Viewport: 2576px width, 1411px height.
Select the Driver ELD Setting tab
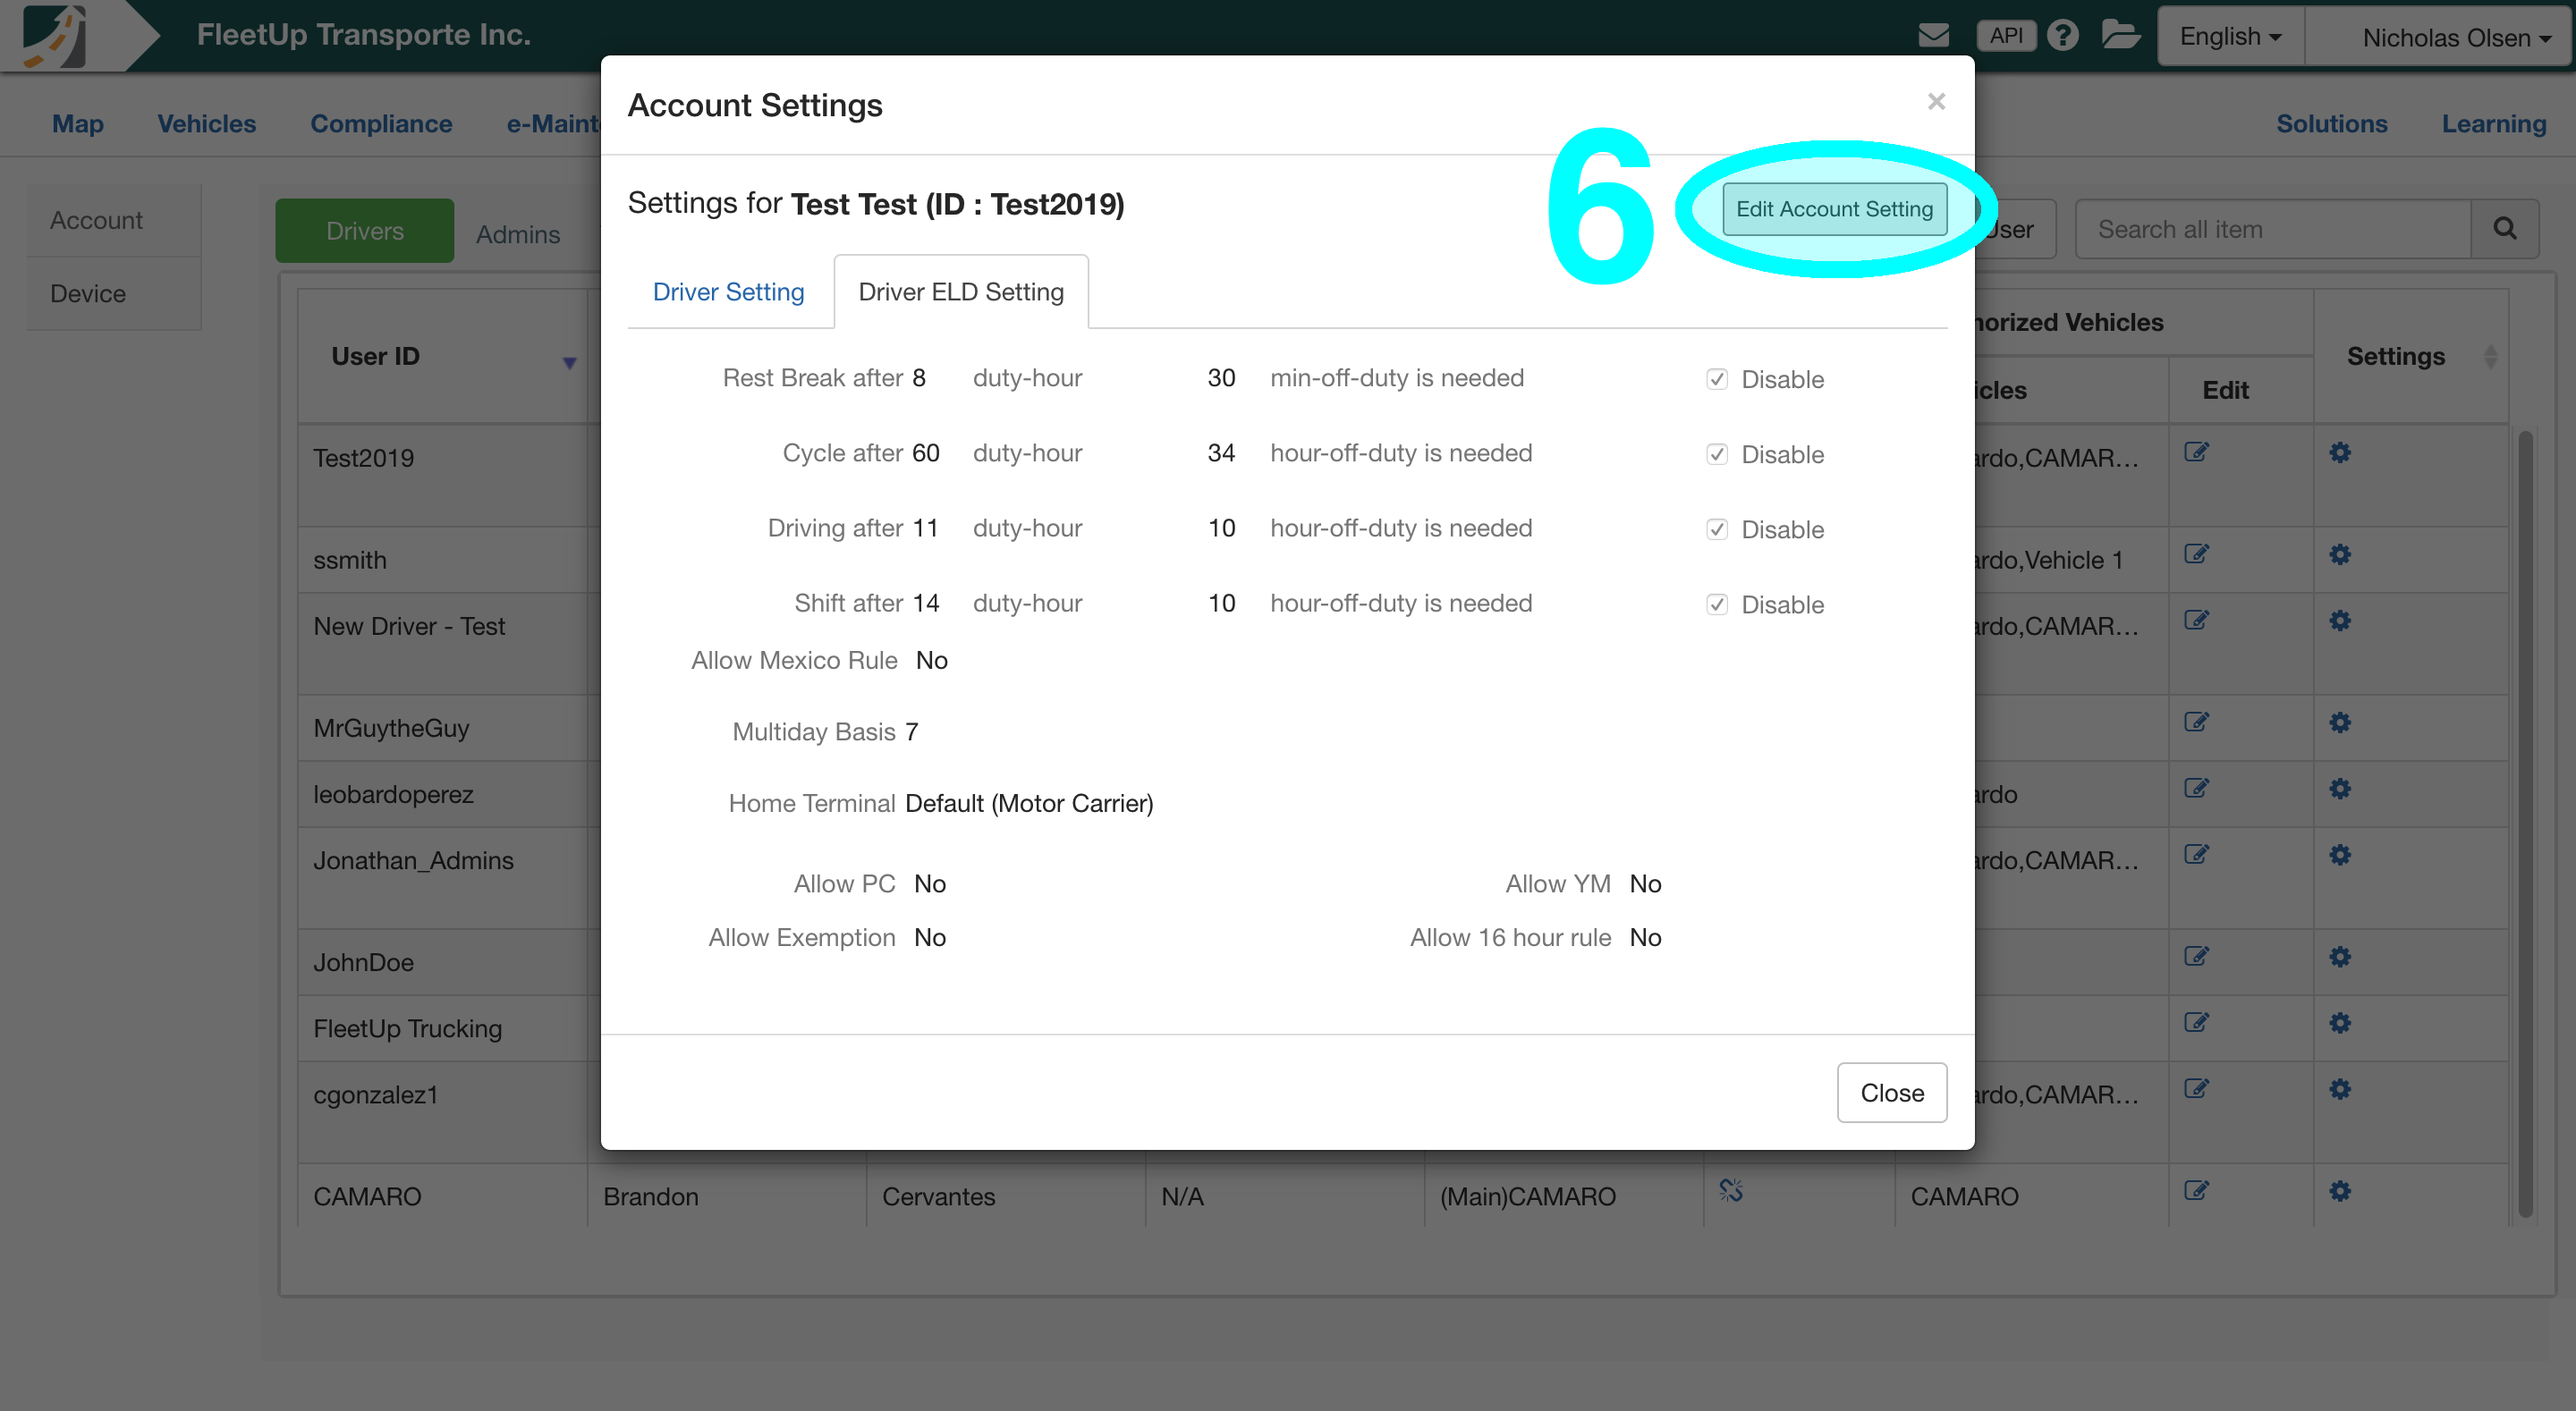(x=961, y=292)
